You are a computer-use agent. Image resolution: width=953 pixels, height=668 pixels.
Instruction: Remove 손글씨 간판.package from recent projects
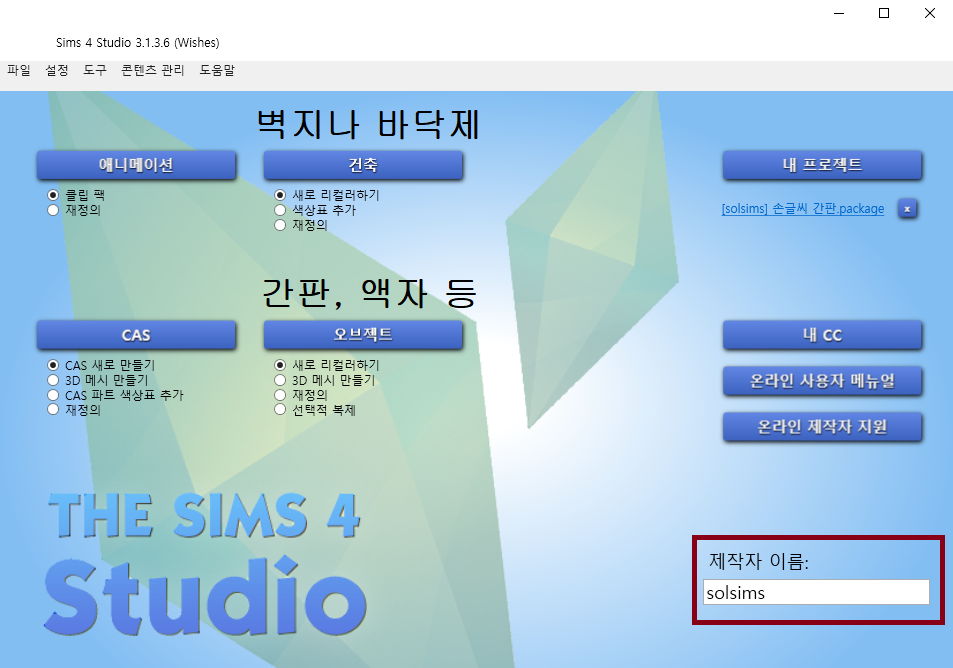tap(907, 209)
